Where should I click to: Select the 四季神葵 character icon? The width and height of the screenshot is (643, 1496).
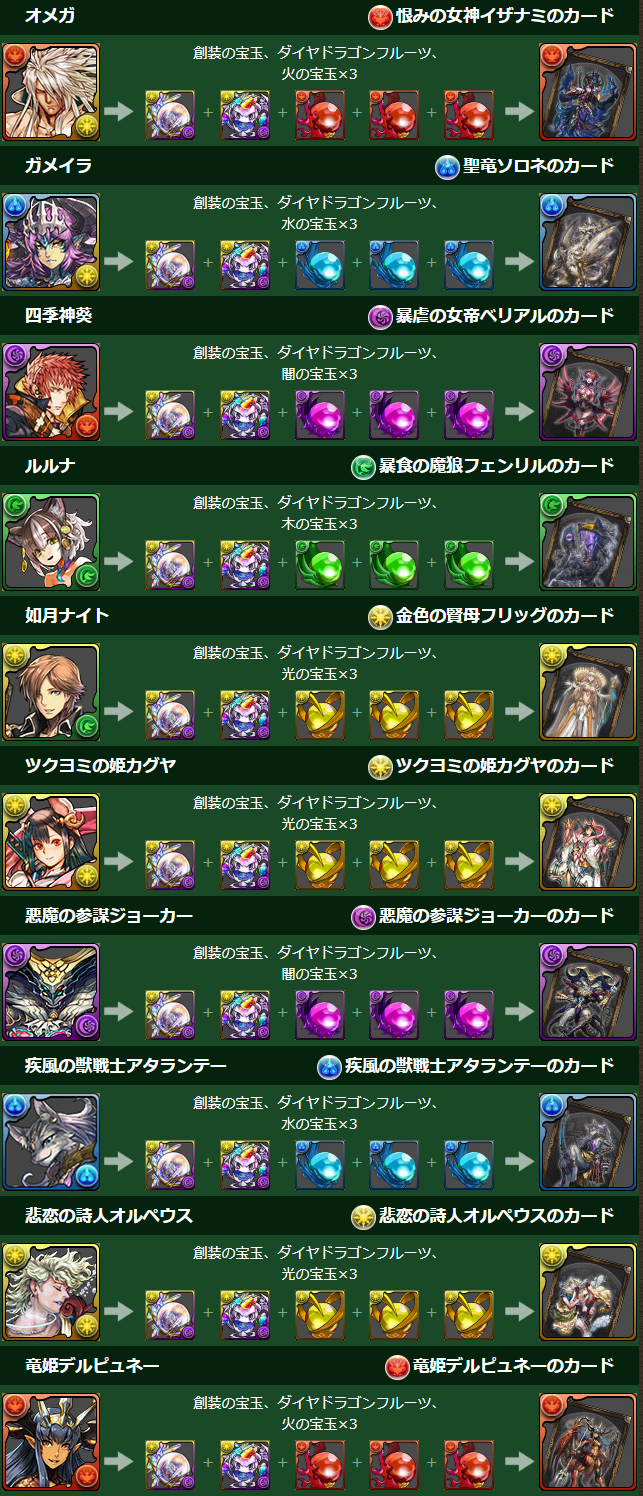click(51, 392)
